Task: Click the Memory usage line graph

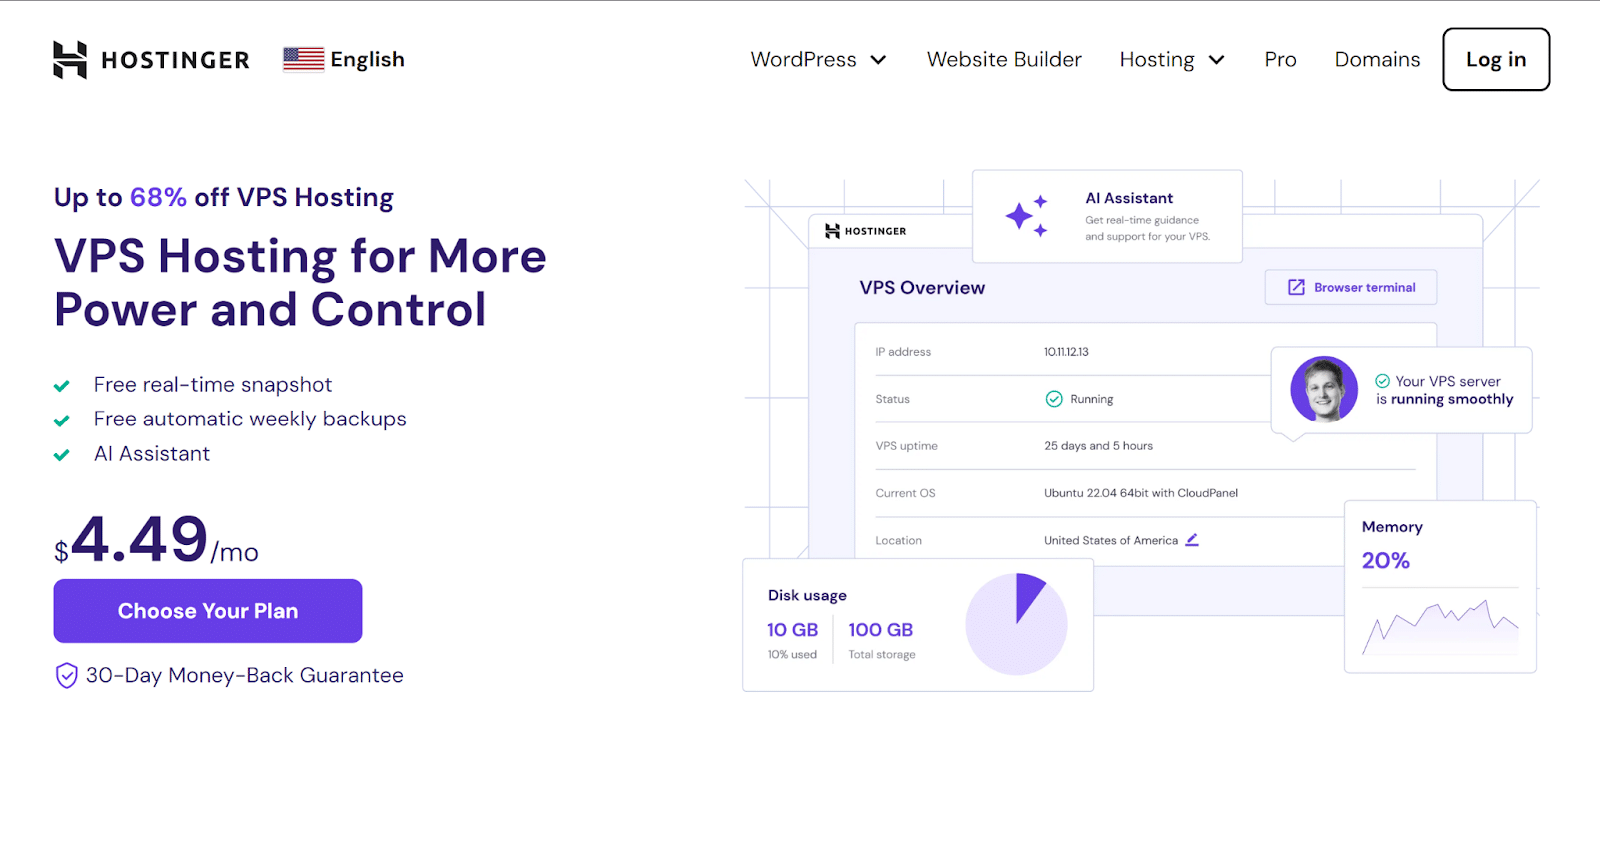Action: (x=1440, y=628)
